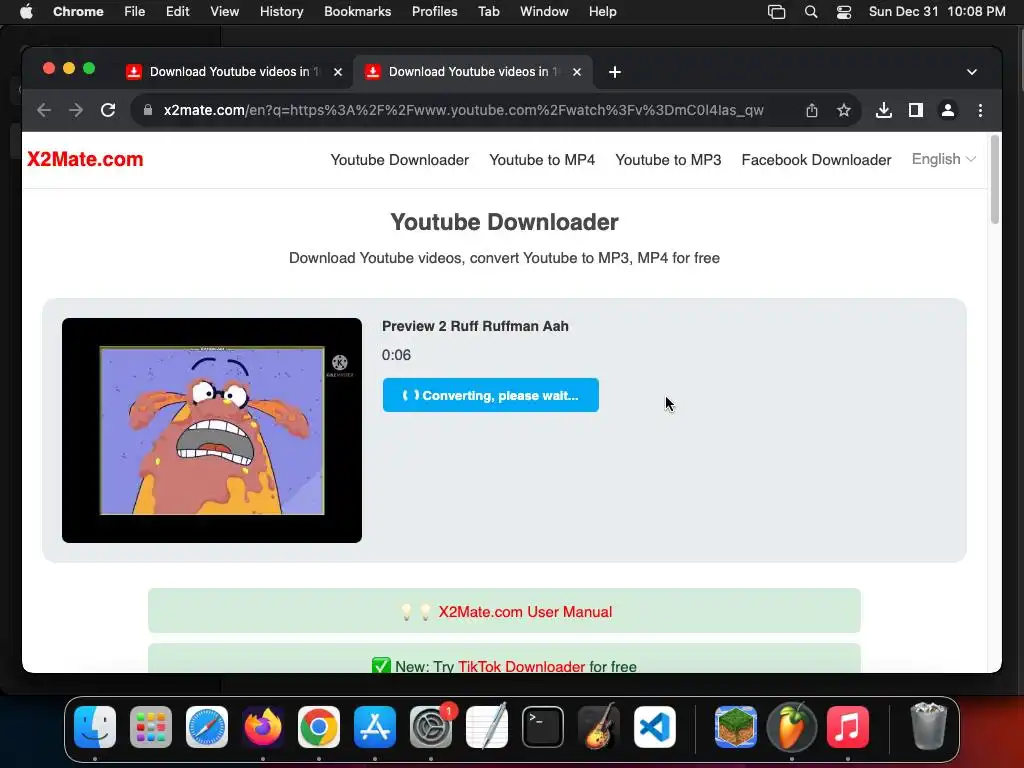Click the X2Mate.com logo
Image resolution: width=1024 pixels, height=768 pixels.
coord(85,159)
